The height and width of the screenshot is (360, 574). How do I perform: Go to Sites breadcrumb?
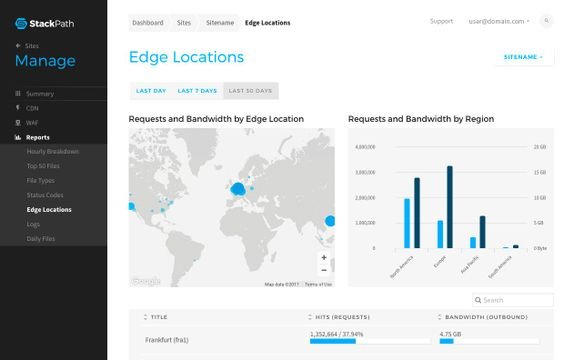184,23
